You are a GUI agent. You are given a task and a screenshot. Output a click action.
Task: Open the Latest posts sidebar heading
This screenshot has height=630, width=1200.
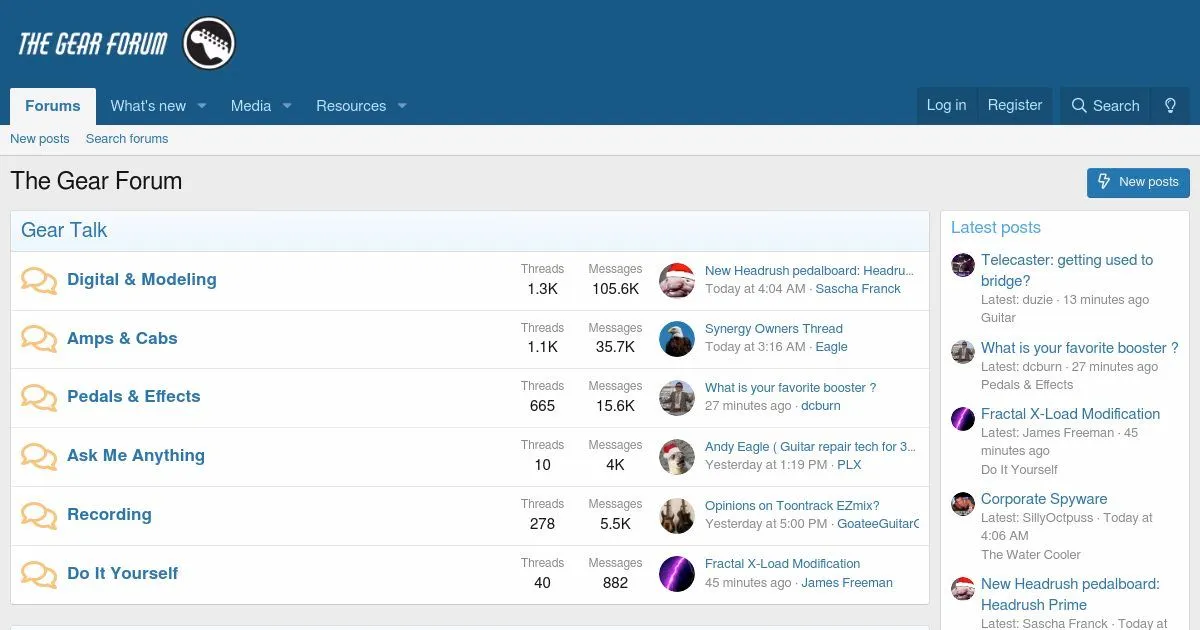coord(996,228)
